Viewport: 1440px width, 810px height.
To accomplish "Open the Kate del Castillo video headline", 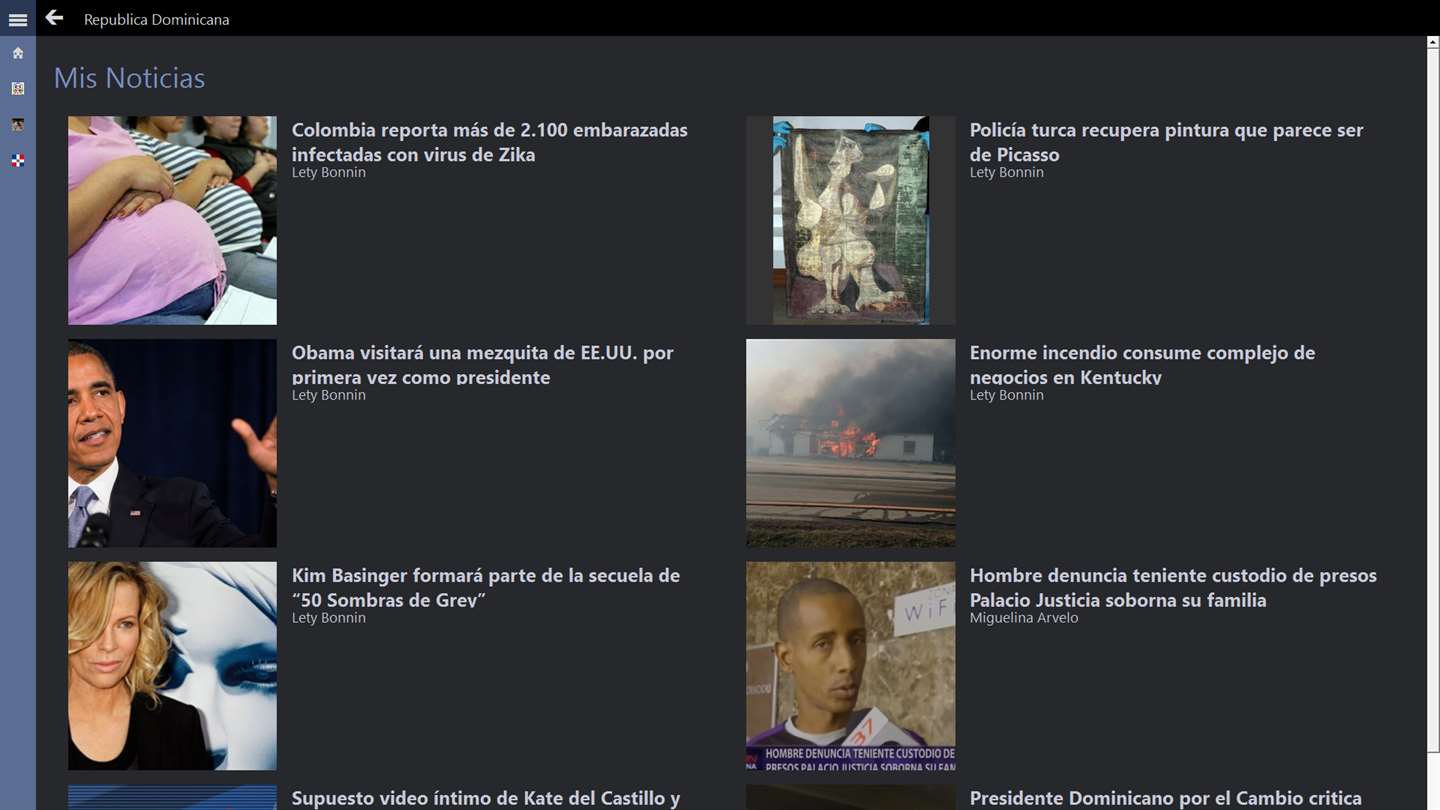I will (486, 798).
